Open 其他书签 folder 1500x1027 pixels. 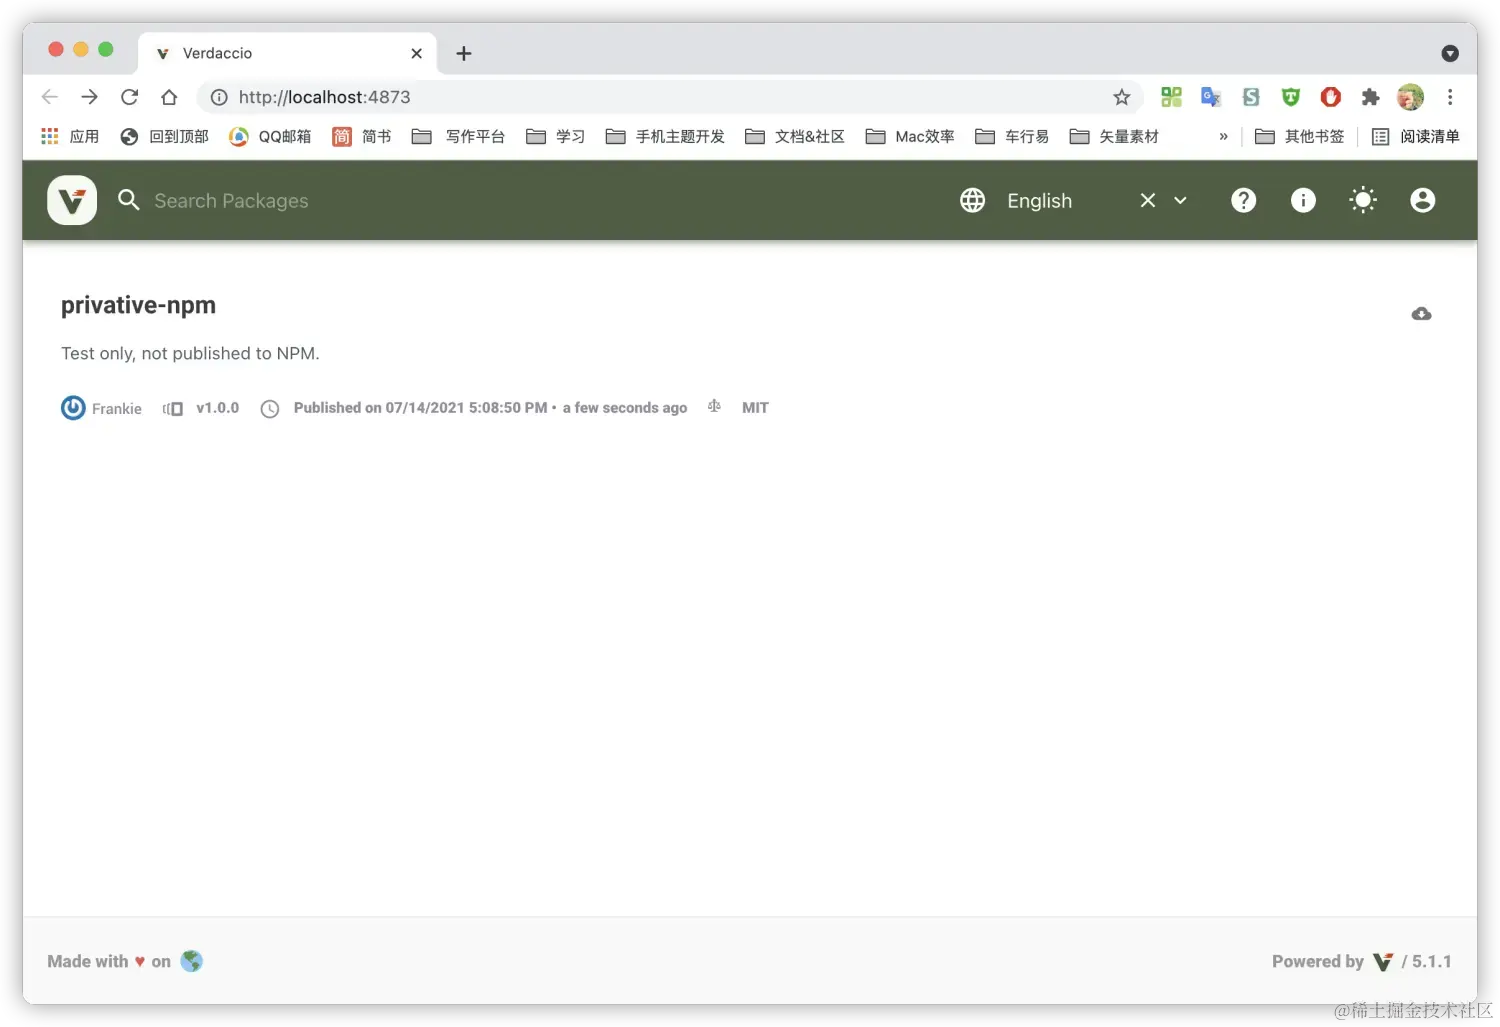tap(1300, 136)
